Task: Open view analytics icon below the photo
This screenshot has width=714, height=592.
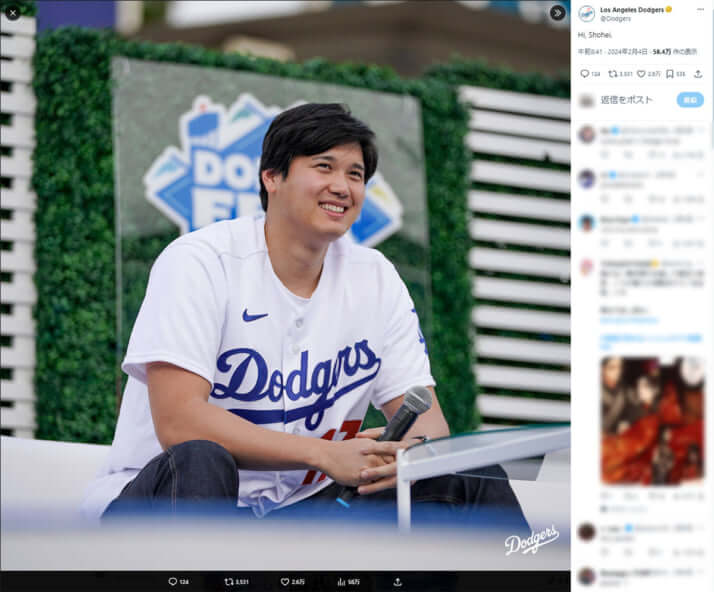Action: pos(341,582)
